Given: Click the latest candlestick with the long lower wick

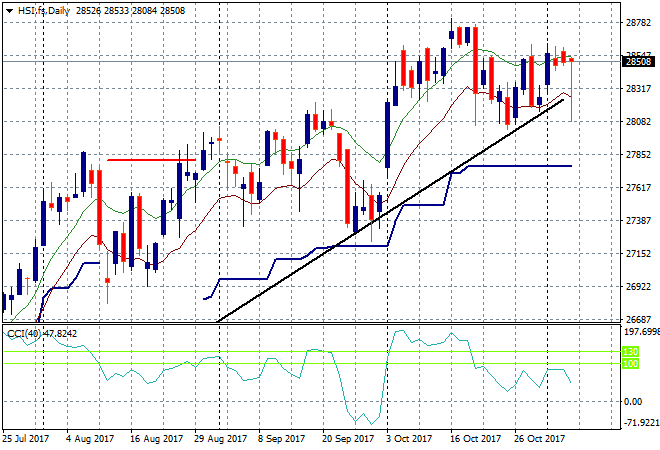Looking at the screenshot, I should pos(572,91).
